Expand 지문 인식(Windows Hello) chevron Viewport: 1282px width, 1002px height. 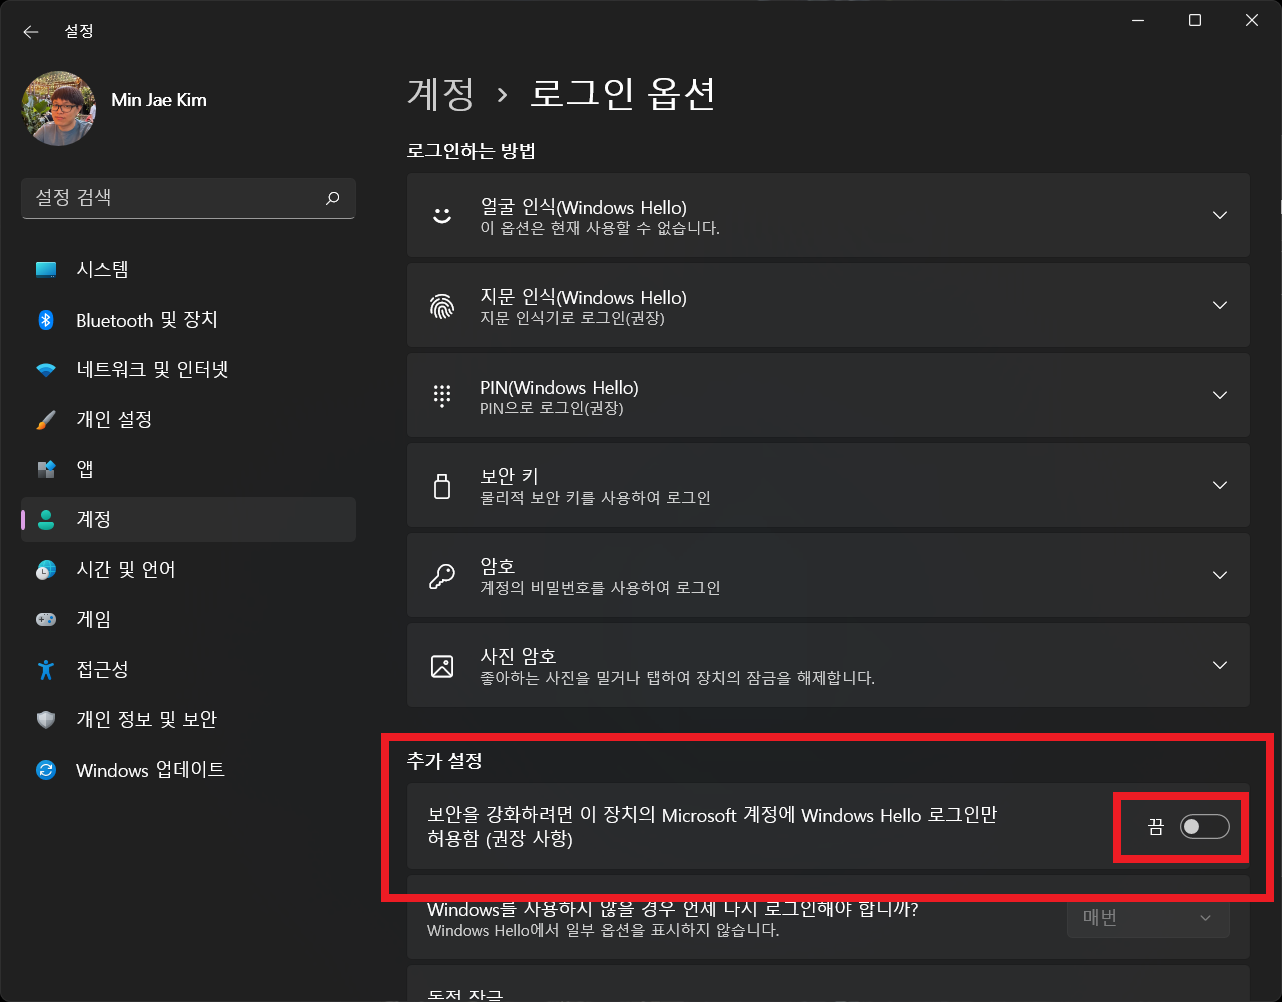(x=1219, y=305)
